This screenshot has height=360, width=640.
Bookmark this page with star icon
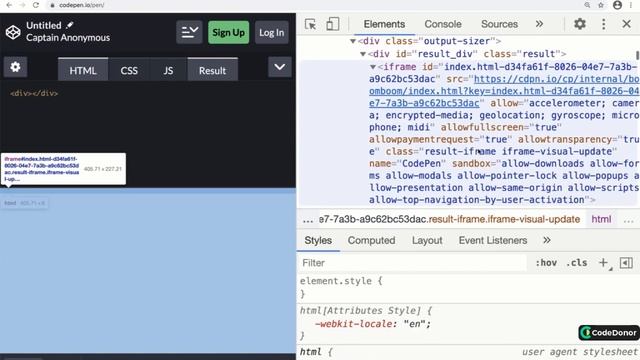601,5
